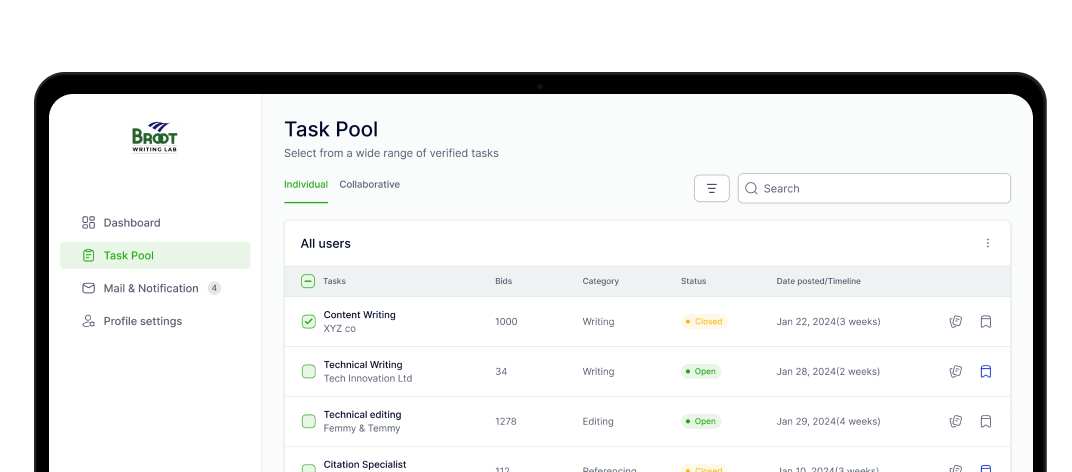
Task: Open Dashboard from the sidebar
Action: click(x=131, y=223)
